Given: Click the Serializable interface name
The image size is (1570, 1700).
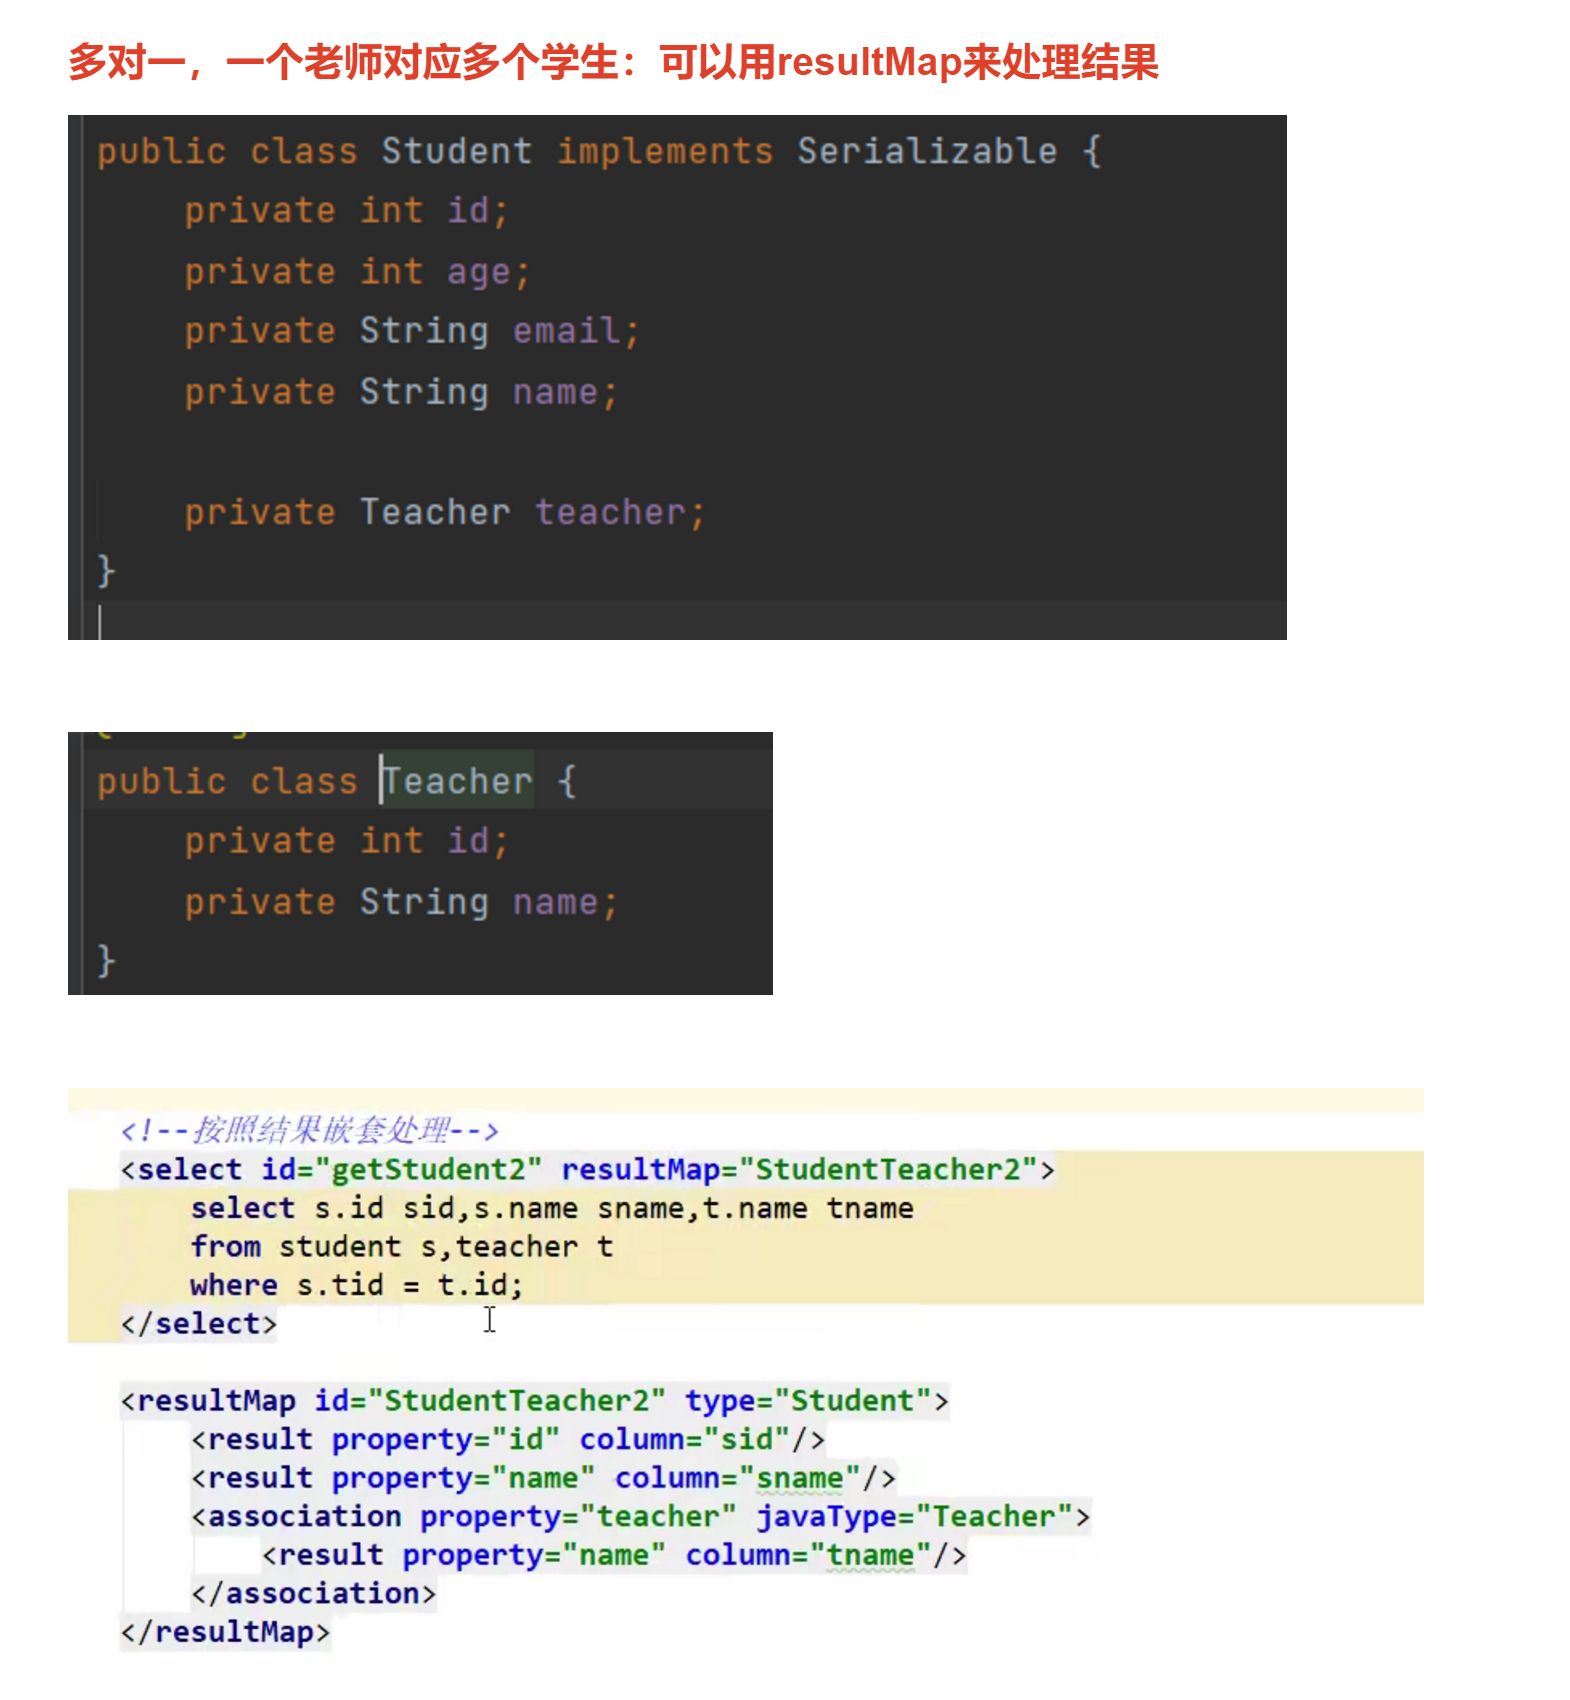Looking at the screenshot, I should click(926, 151).
